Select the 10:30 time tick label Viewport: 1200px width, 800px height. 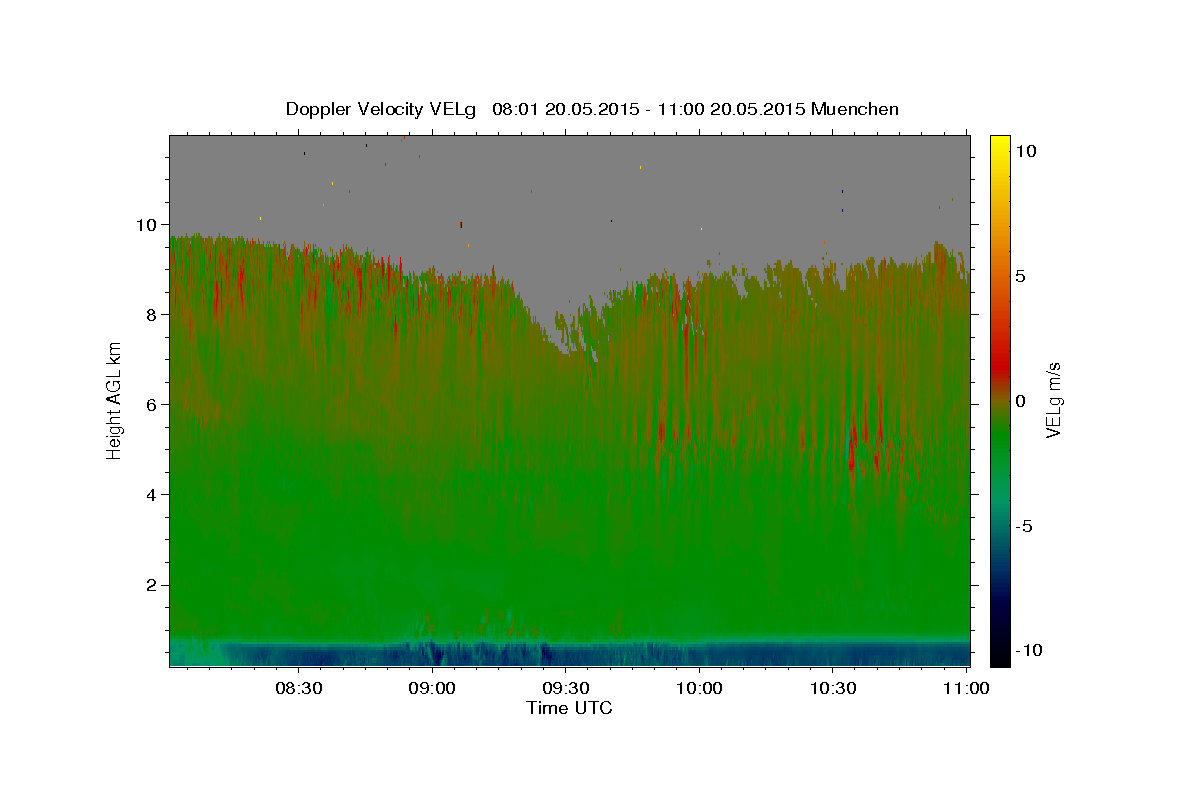tap(832, 688)
